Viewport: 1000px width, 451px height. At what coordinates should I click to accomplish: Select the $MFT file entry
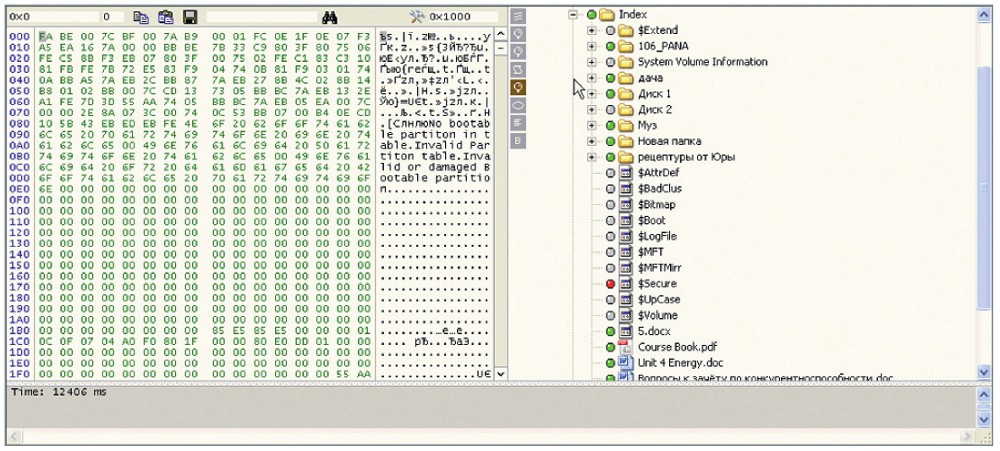650,252
